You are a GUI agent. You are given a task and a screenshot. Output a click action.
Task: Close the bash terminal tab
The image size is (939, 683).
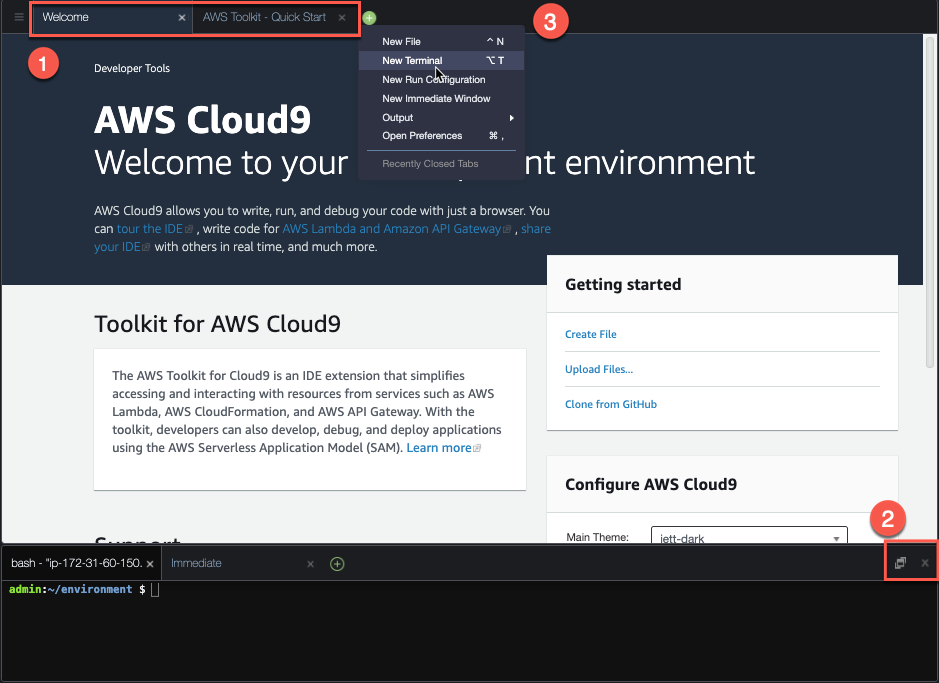[150, 564]
